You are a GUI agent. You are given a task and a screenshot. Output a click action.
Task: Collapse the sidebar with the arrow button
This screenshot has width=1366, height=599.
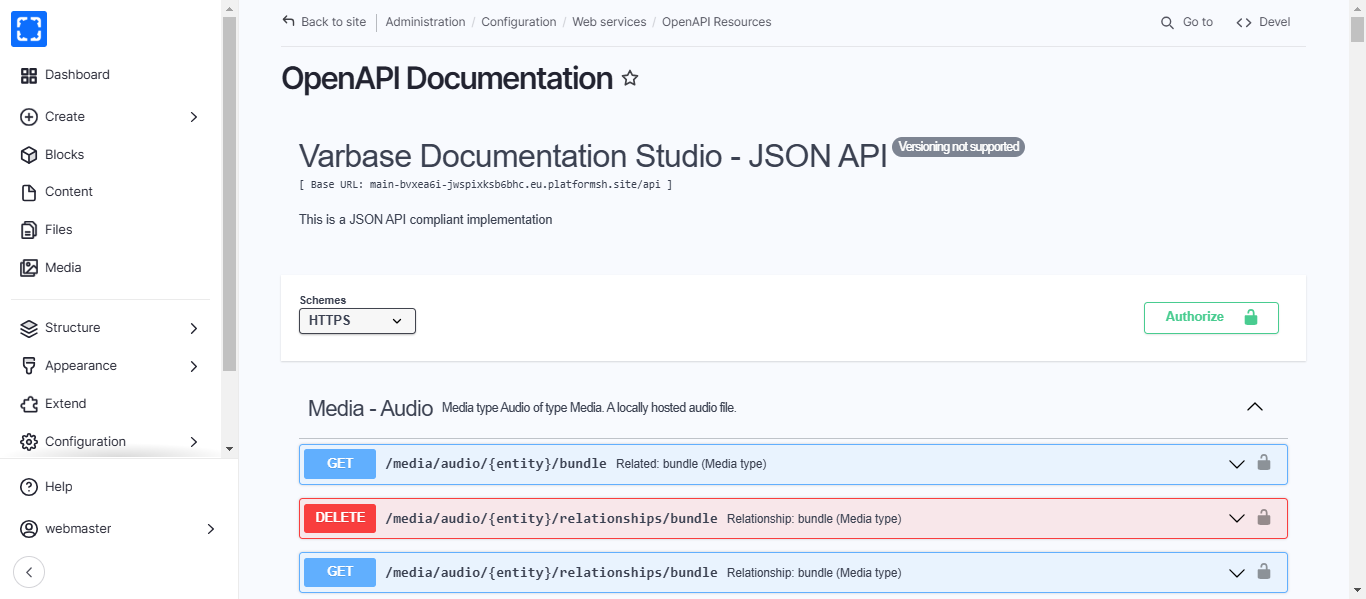(29, 572)
